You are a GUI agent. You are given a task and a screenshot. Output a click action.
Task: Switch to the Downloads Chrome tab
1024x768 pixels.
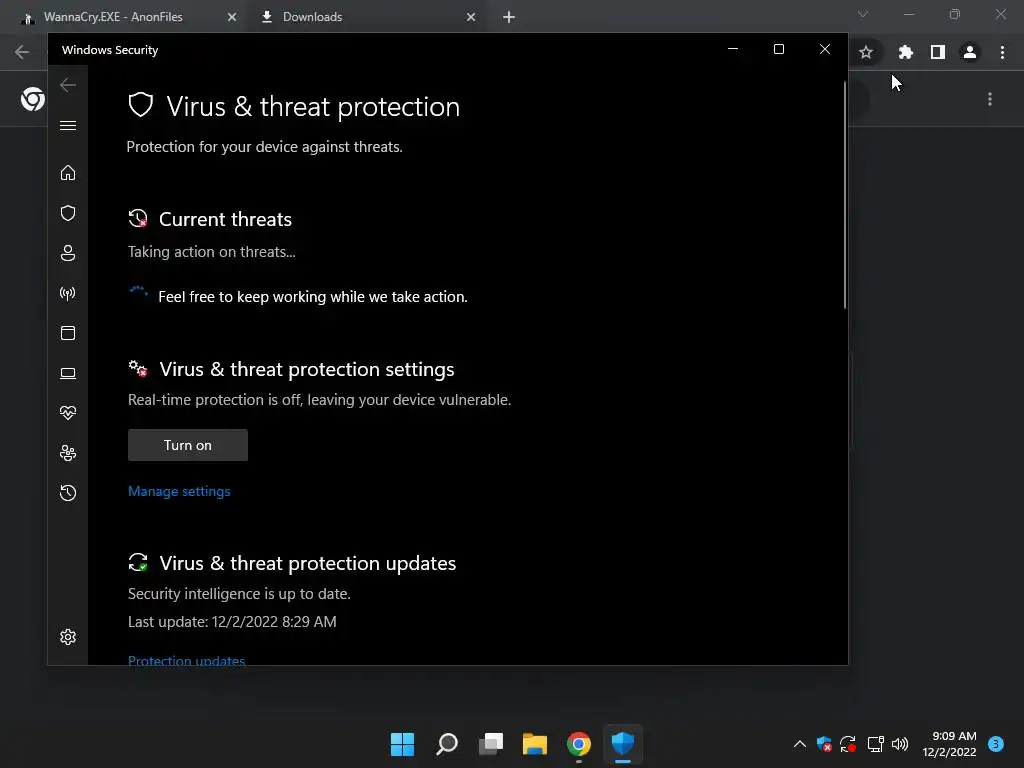pos(312,17)
